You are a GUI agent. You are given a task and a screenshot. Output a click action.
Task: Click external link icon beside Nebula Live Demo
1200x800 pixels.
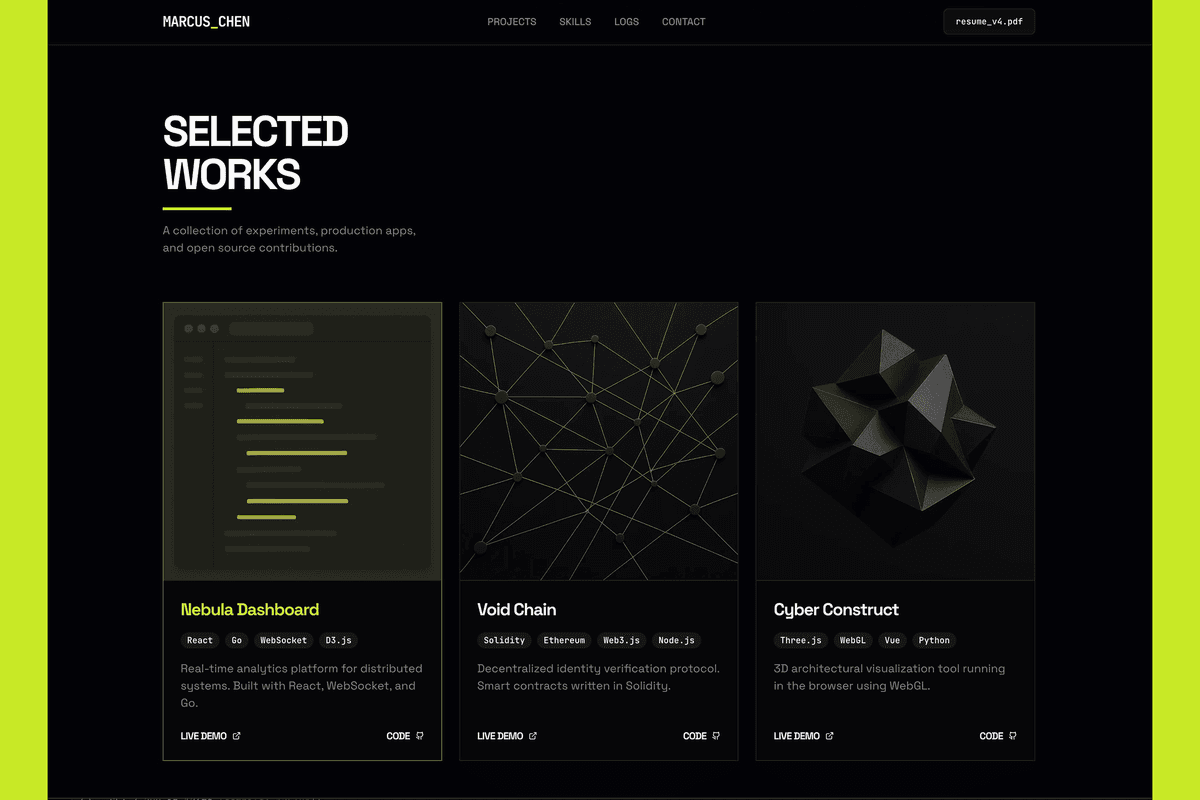[237, 736]
